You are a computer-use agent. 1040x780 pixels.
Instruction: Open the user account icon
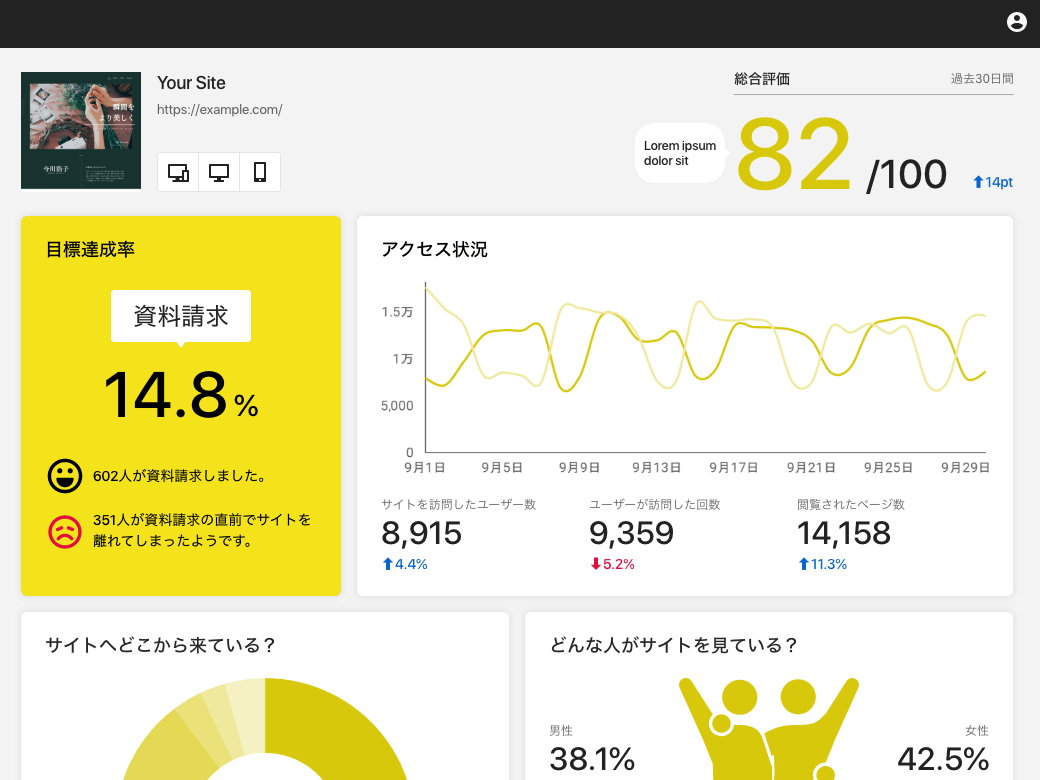[x=1016, y=22]
